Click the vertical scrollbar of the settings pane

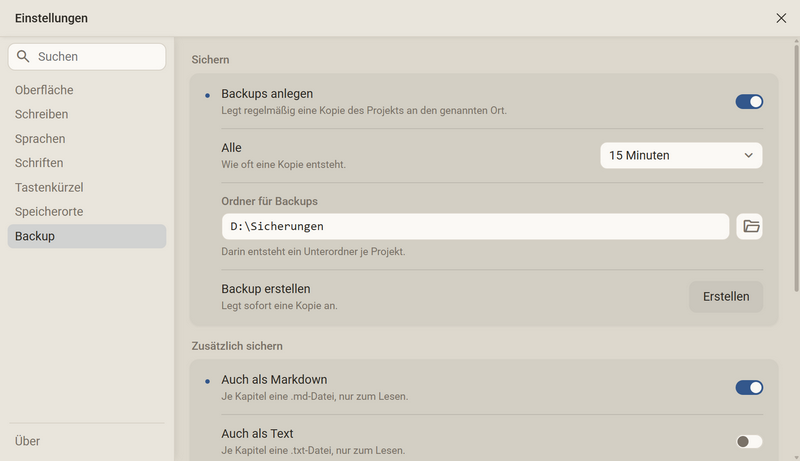coord(796,168)
